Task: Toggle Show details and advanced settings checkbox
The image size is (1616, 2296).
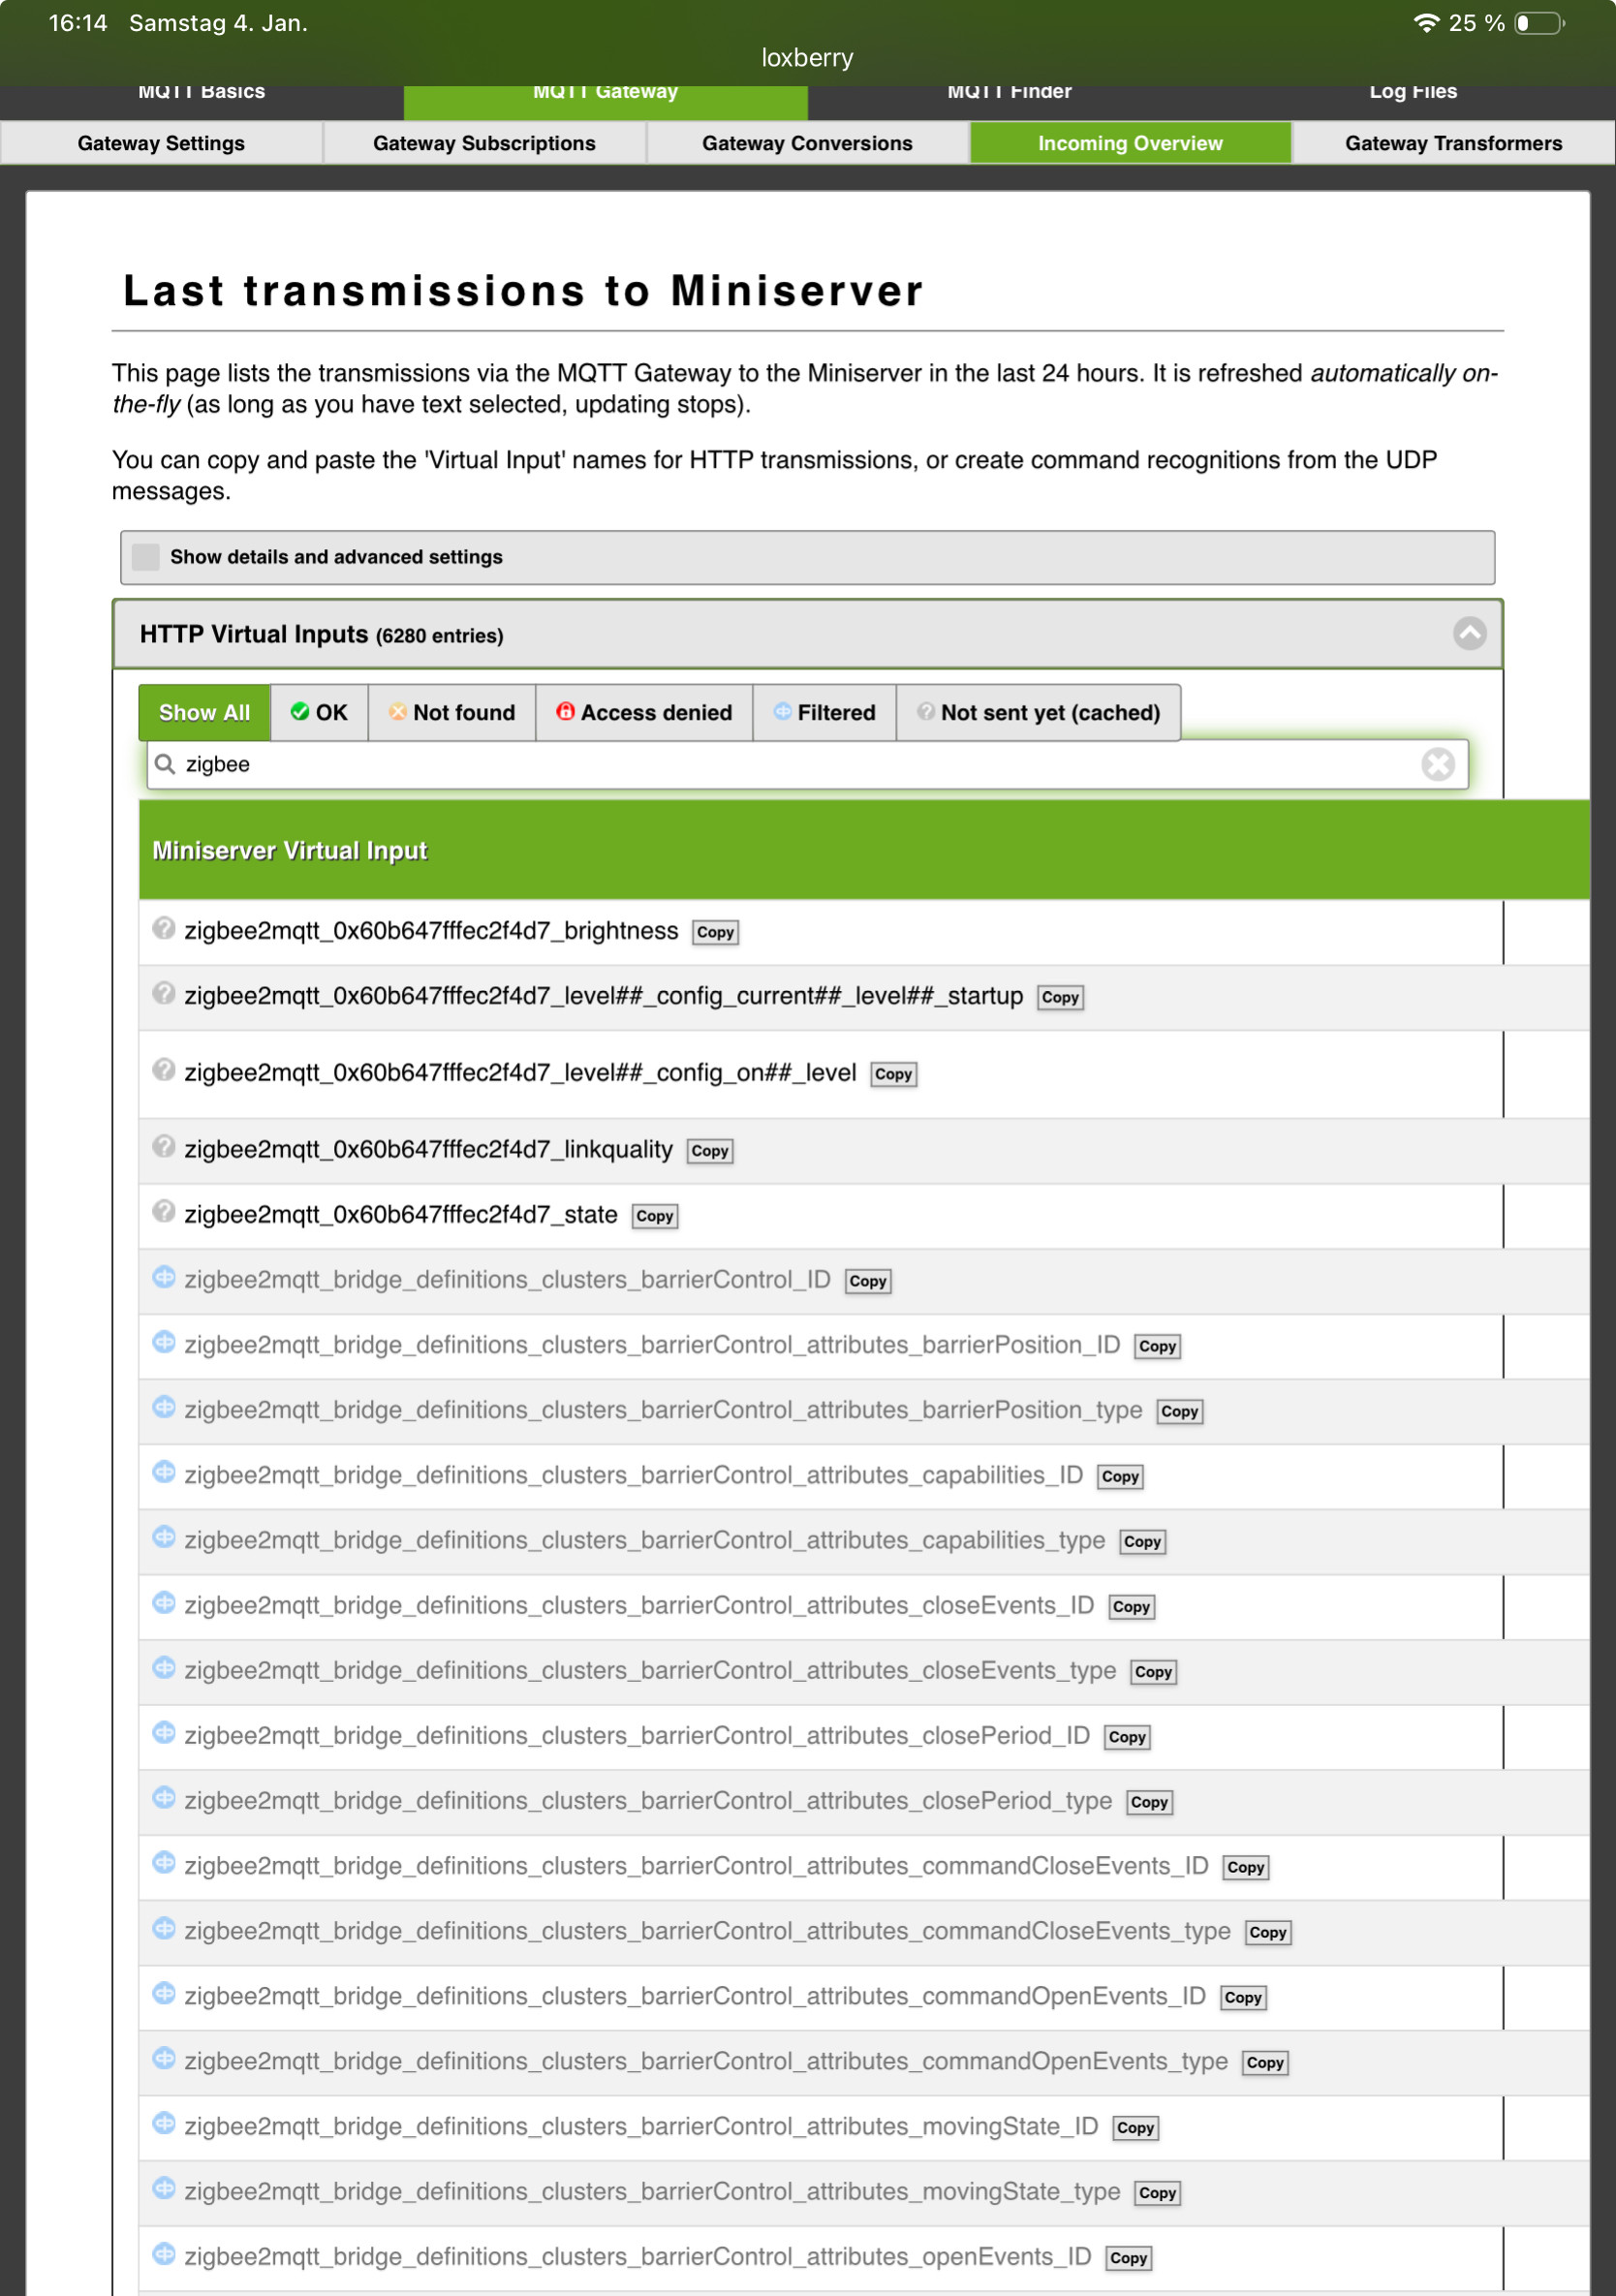Action: 146,557
